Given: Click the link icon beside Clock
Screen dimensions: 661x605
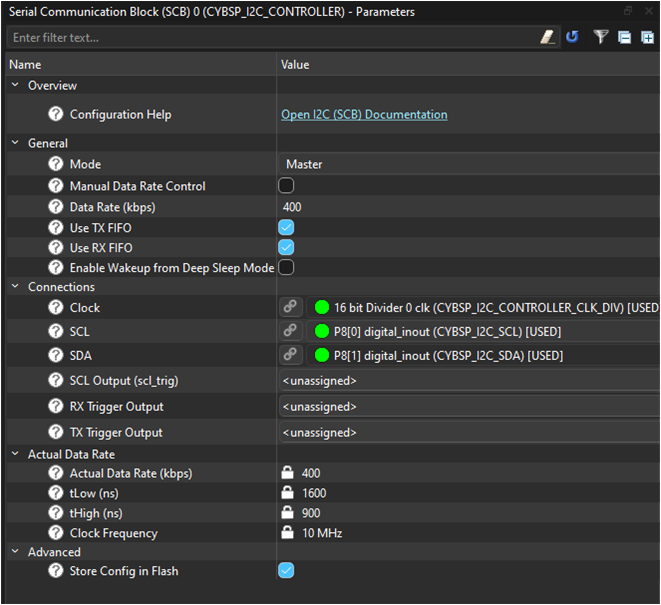Looking at the screenshot, I should click(290, 308).
